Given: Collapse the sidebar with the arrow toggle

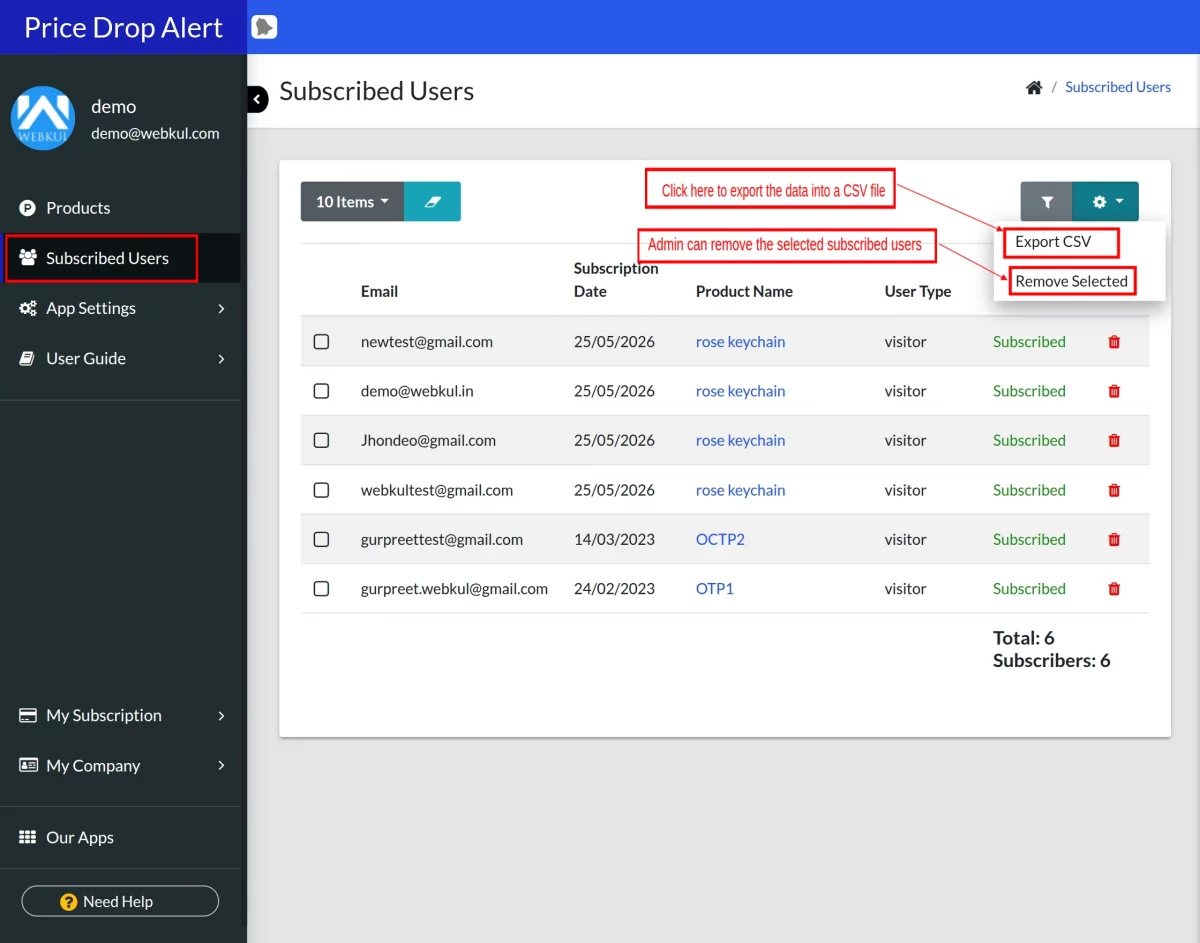Looking at the screenshot, I should [x=257, y=99].
